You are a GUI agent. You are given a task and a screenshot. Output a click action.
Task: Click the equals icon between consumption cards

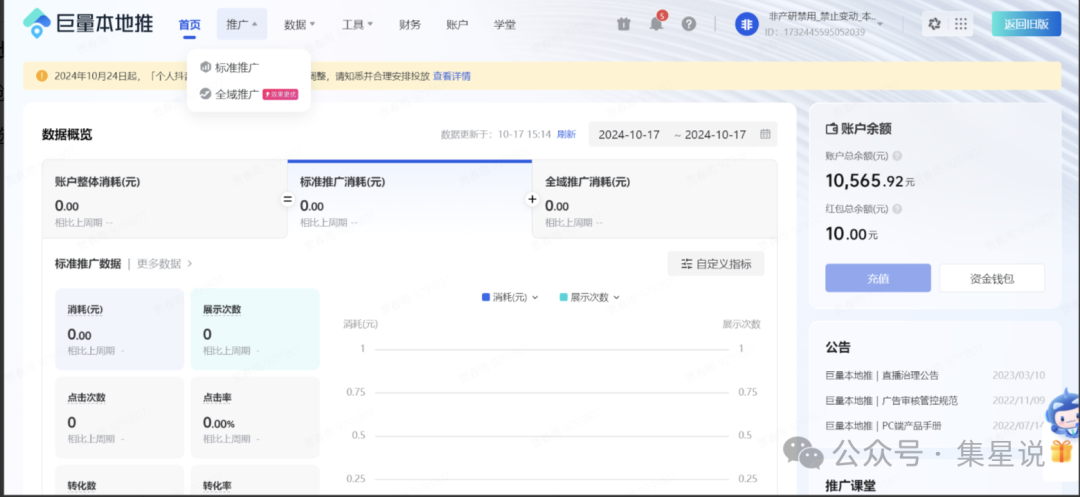pyautogui.click(x=287, y=199)
